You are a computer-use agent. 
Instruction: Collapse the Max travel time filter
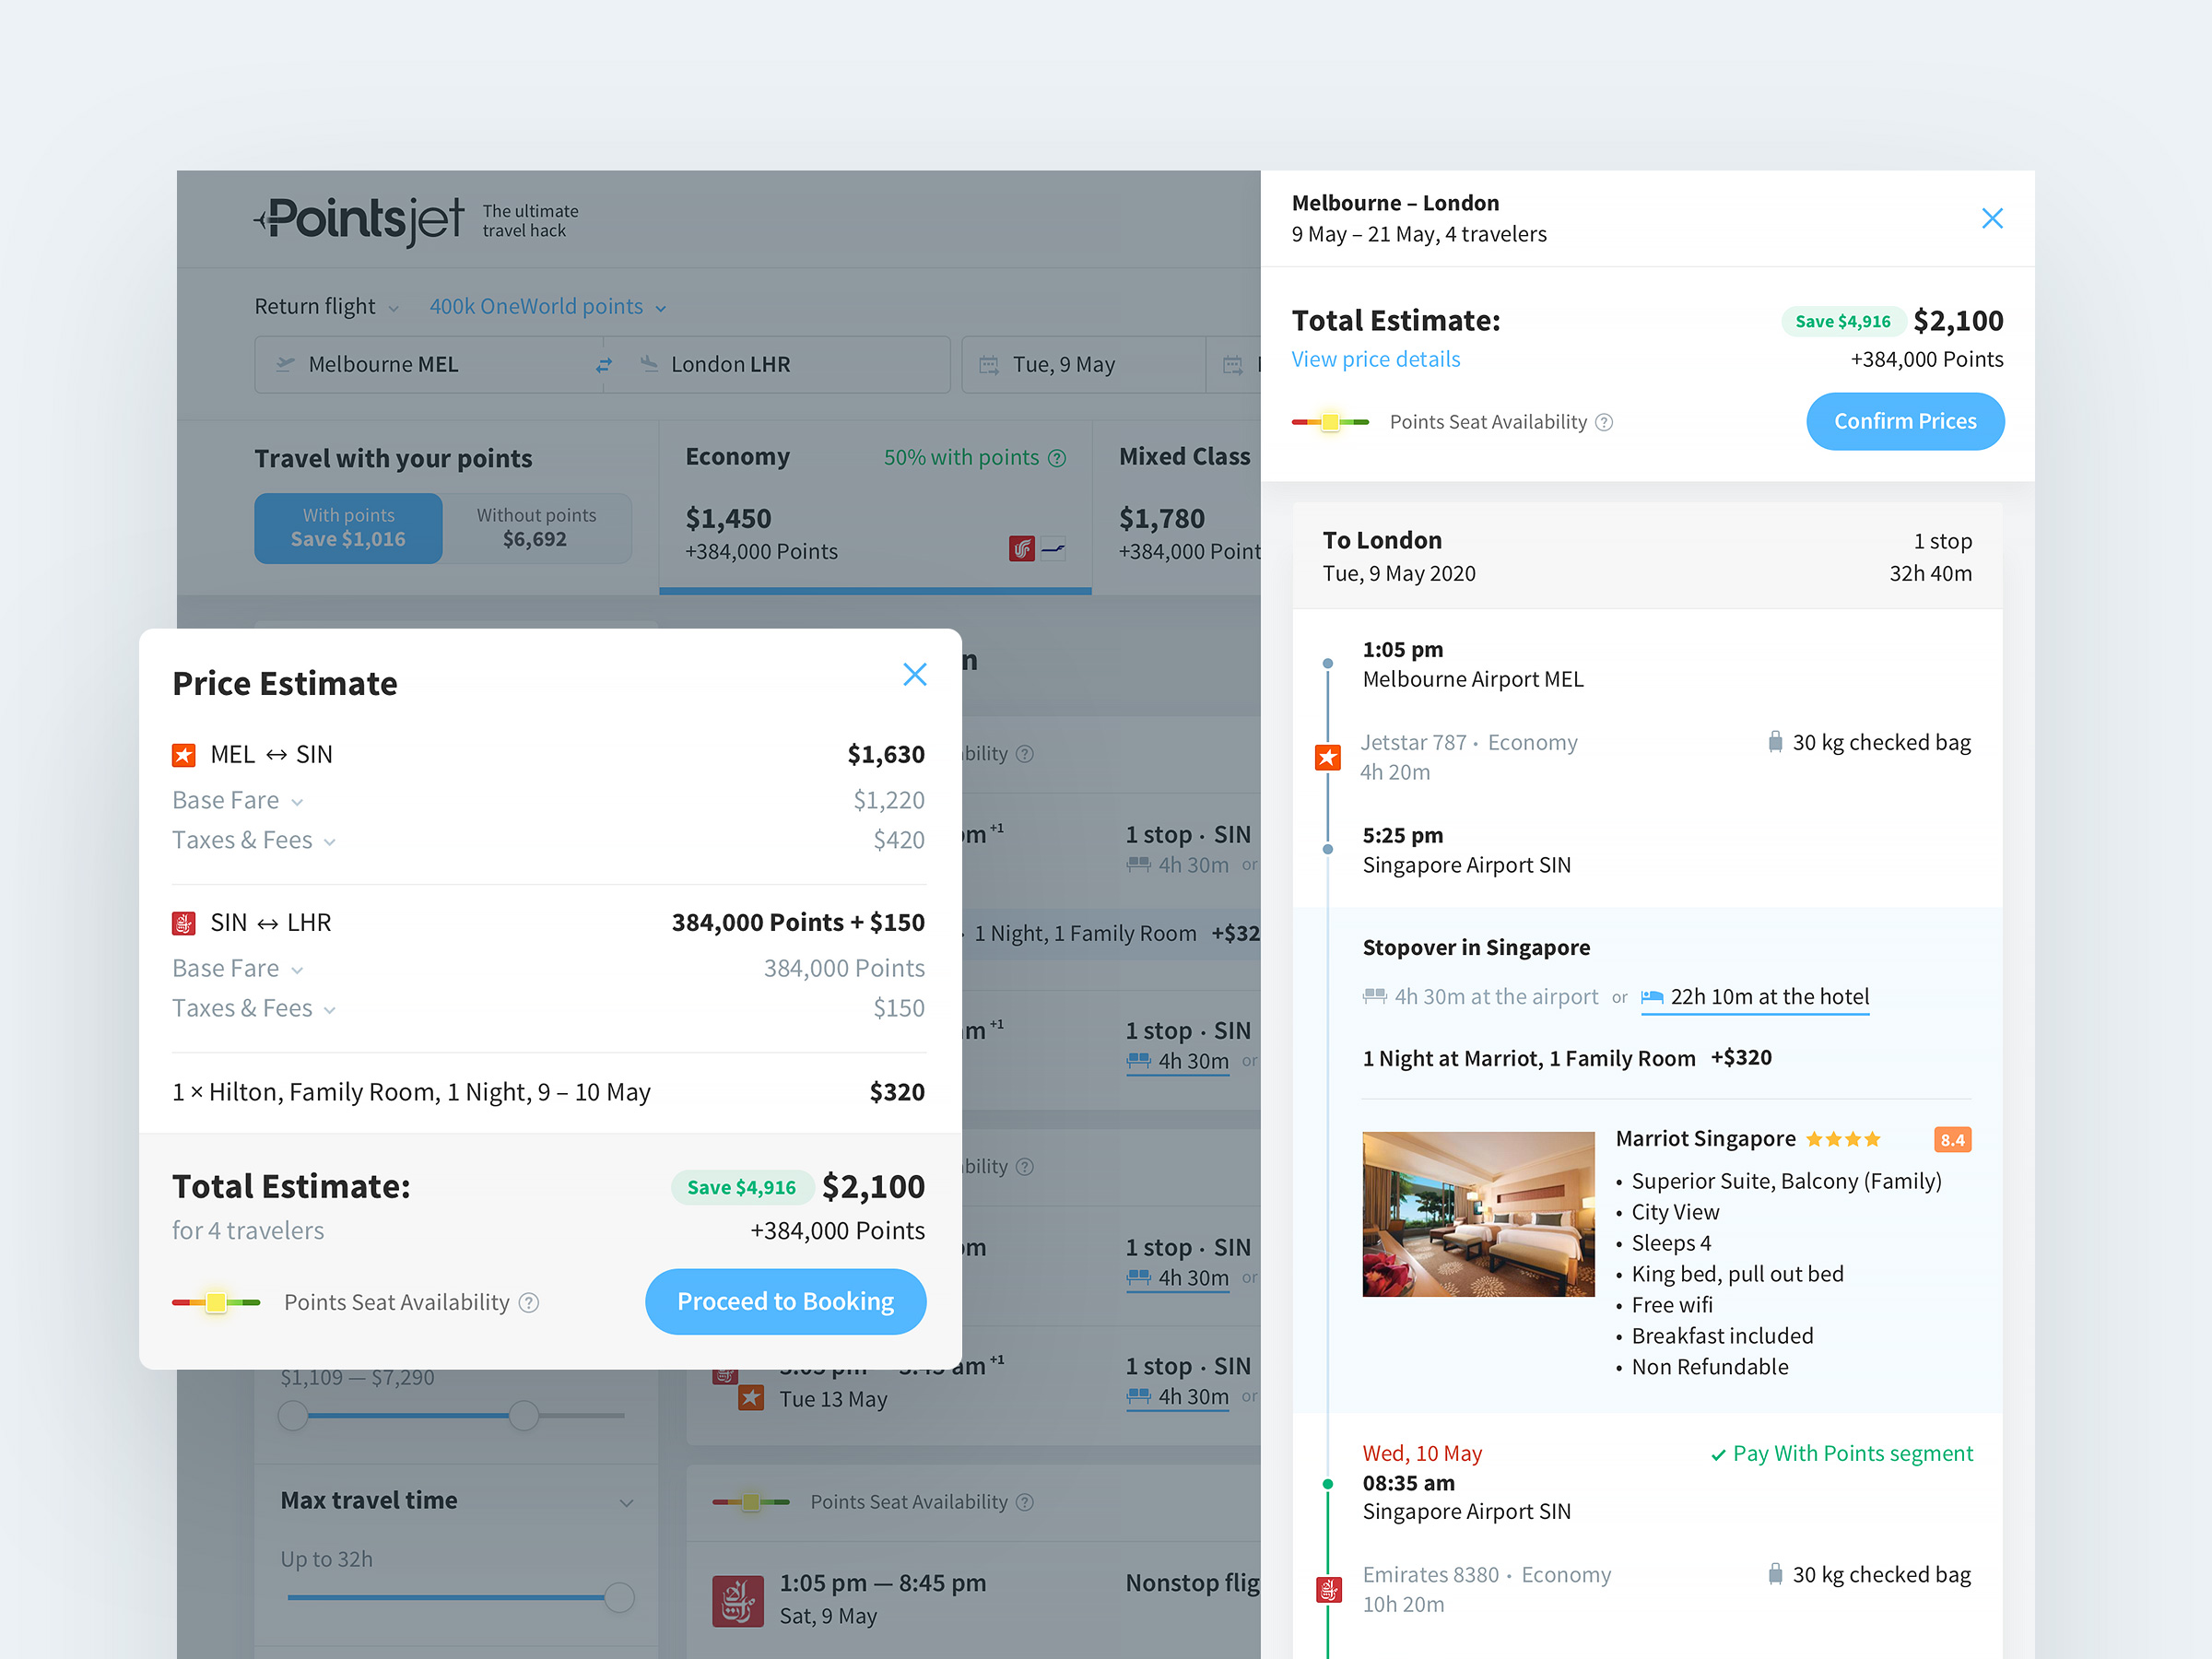[x=626, y=1502]
